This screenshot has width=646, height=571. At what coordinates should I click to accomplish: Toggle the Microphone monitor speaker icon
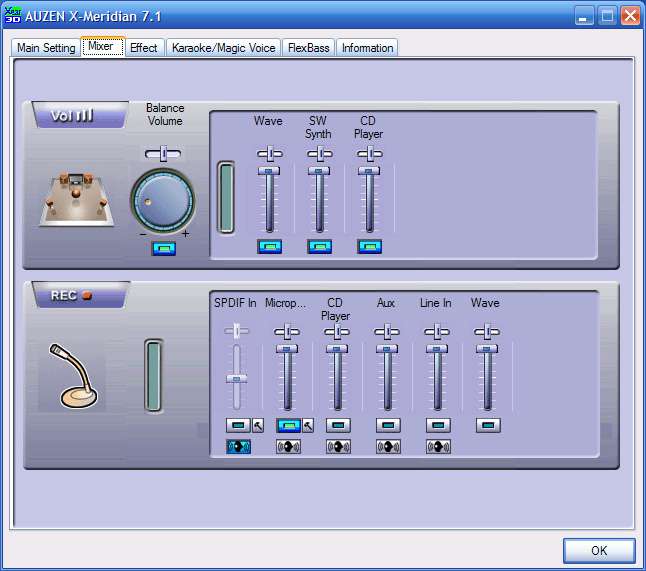288,447
